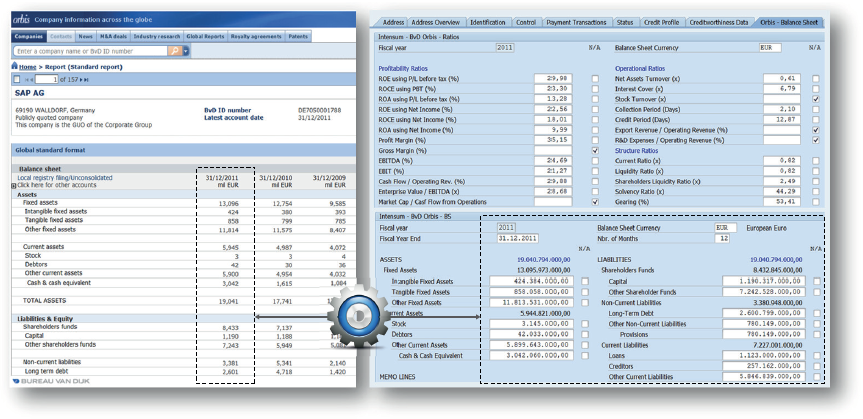Go to previous record in Orbis pager
This screenshot has width=863, height=419.
31,80
